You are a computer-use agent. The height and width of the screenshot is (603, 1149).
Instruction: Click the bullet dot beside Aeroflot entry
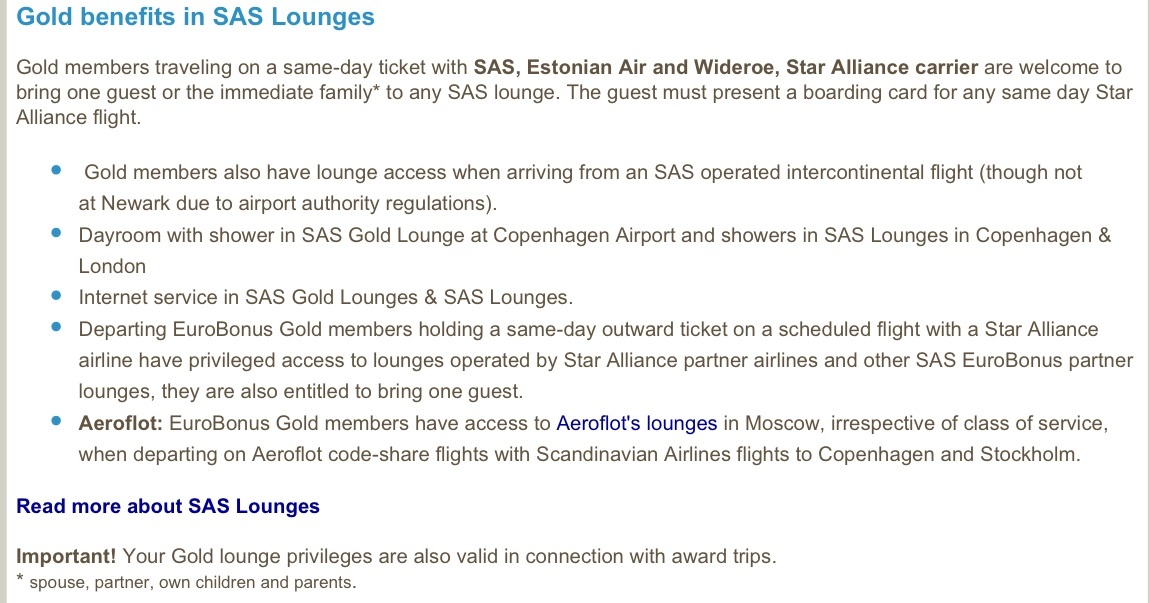tap(56, 421)
